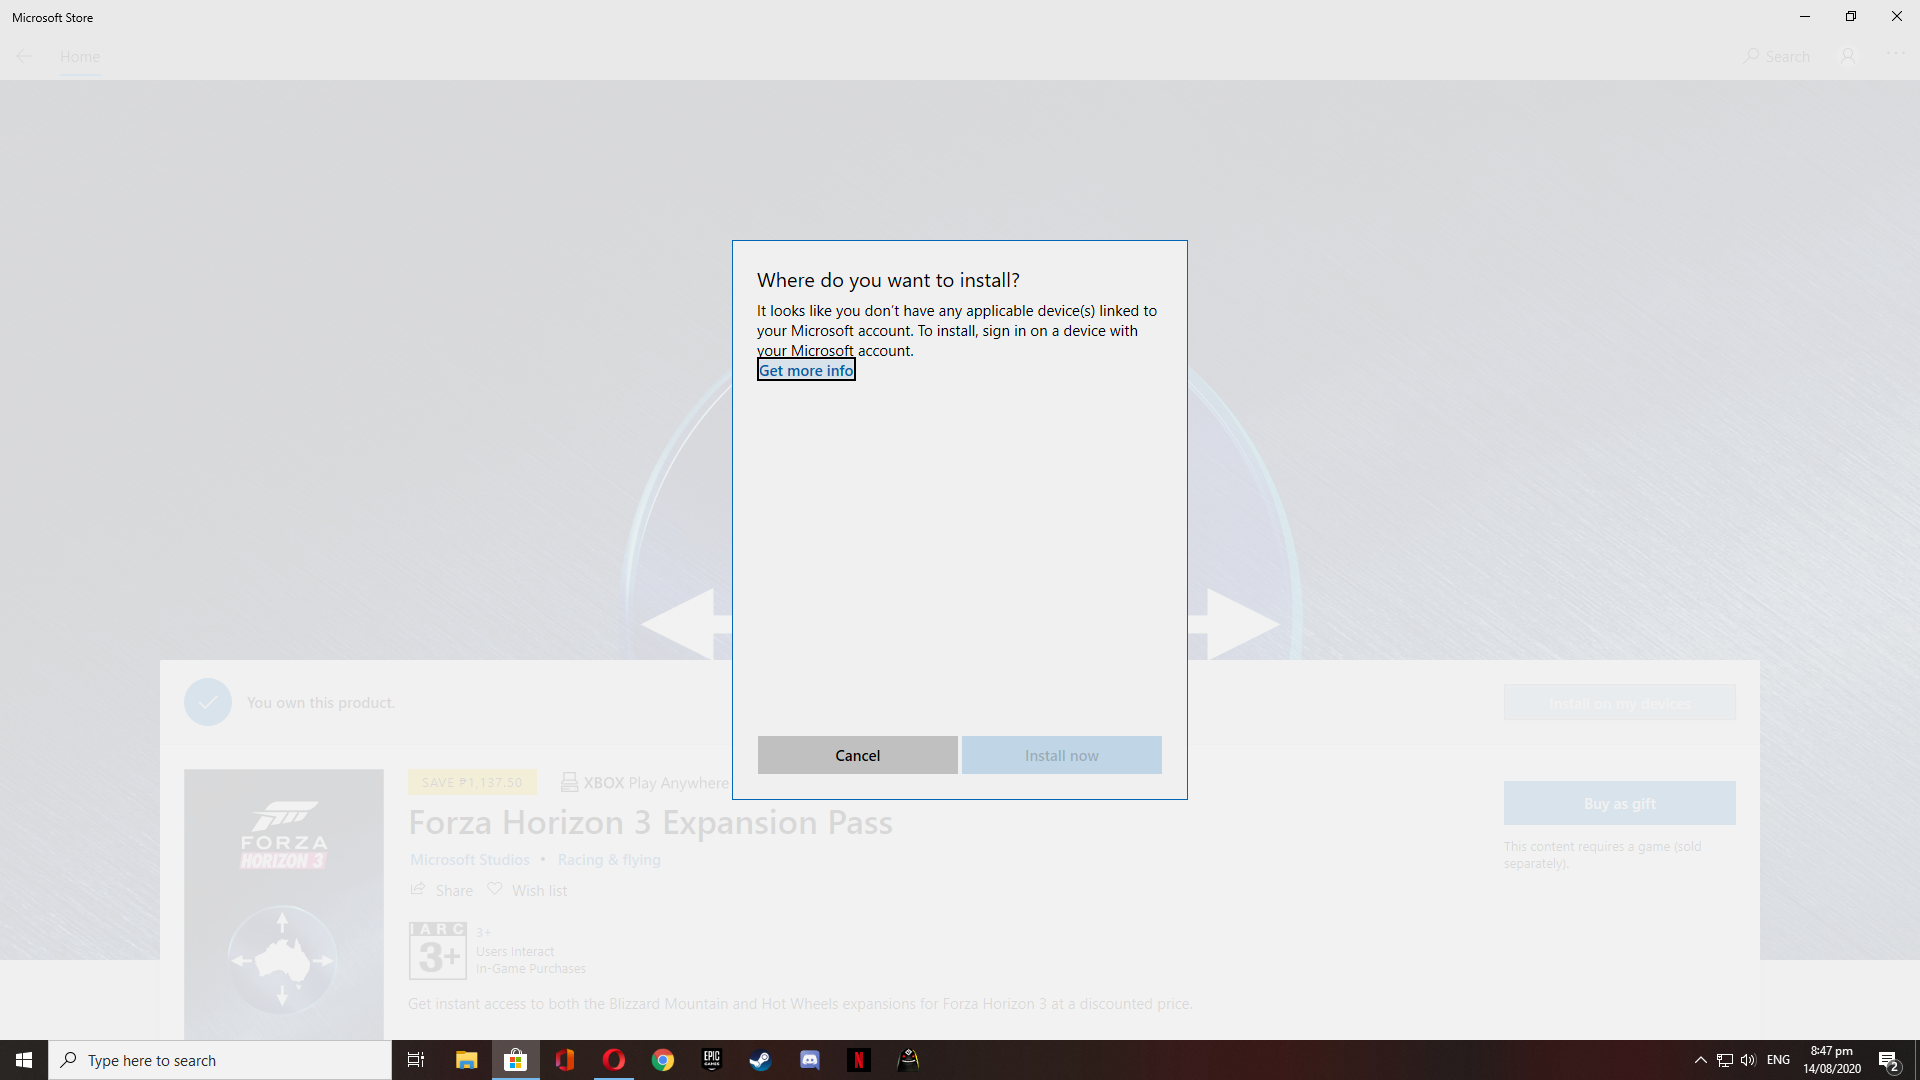This screenshot has height=1080, width=1920.
Task: Open Search in Microsoft Store
Action: tap(1777, 57)
